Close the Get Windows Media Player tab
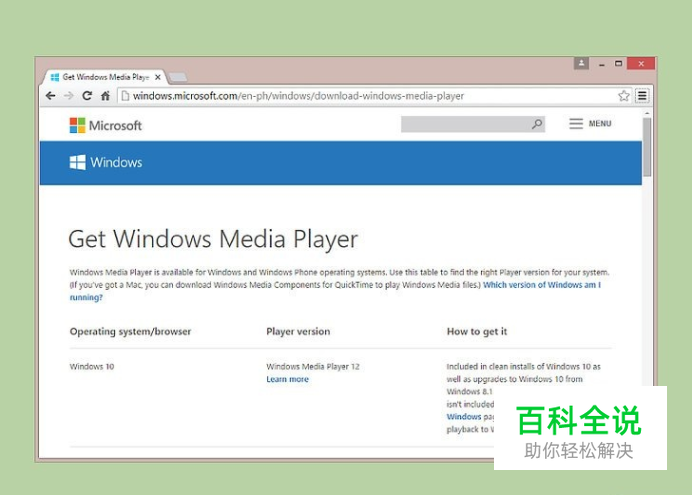 [158, 77]
